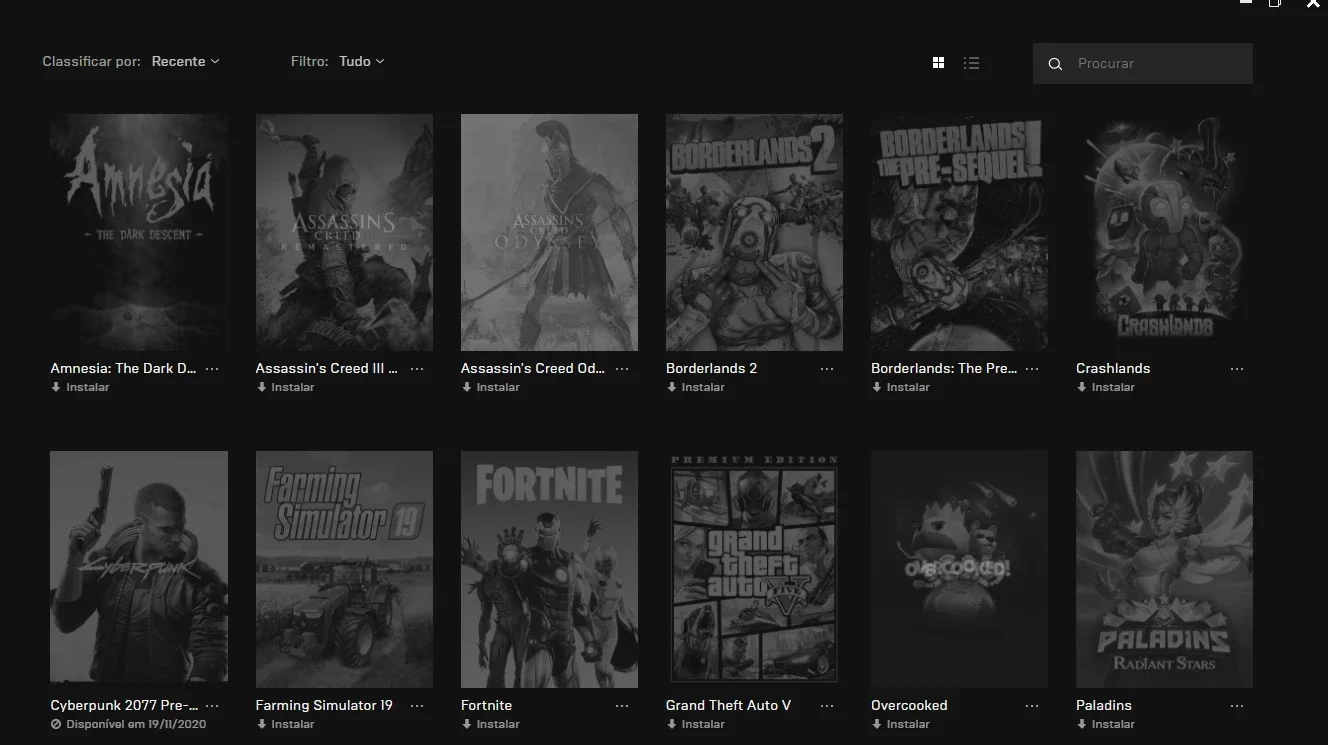Viewport: 1328px width, 745px height.
Task: Click the Filtro label
Action: coord(309,62)
